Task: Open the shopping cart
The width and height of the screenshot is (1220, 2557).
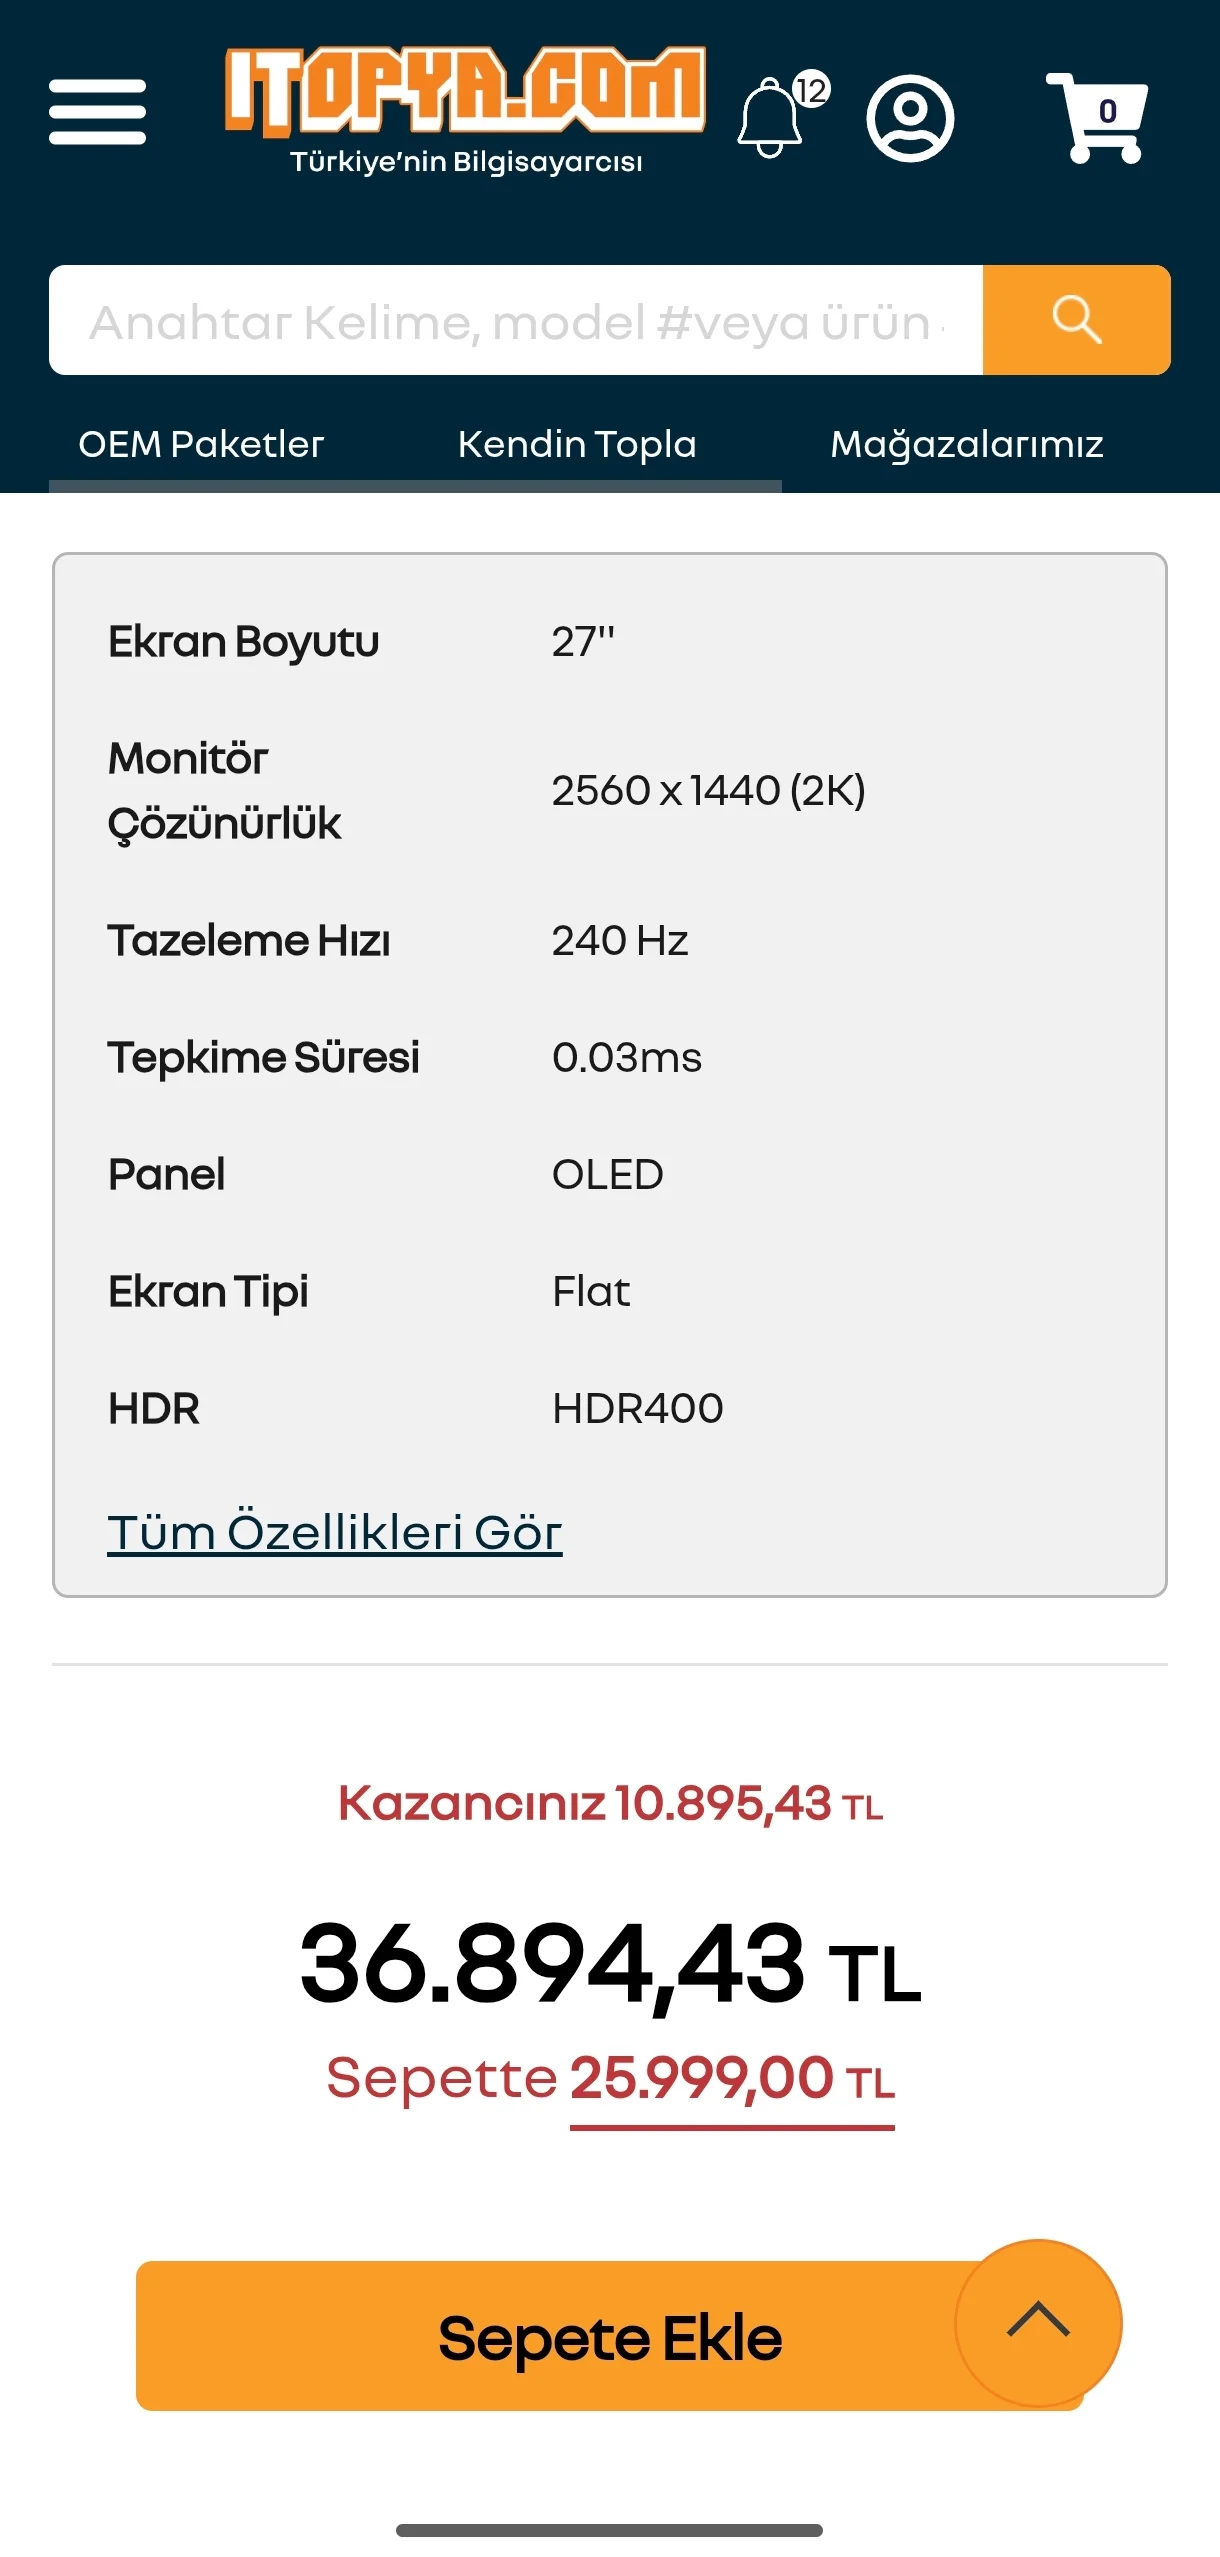Action: [1097, 116]
